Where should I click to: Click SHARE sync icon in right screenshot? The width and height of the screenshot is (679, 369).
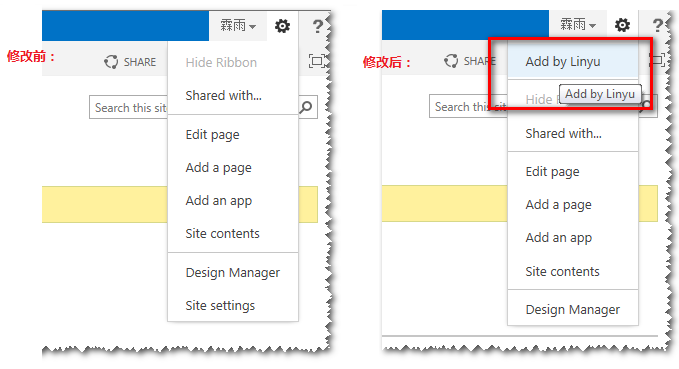click(x=451, y=61)
